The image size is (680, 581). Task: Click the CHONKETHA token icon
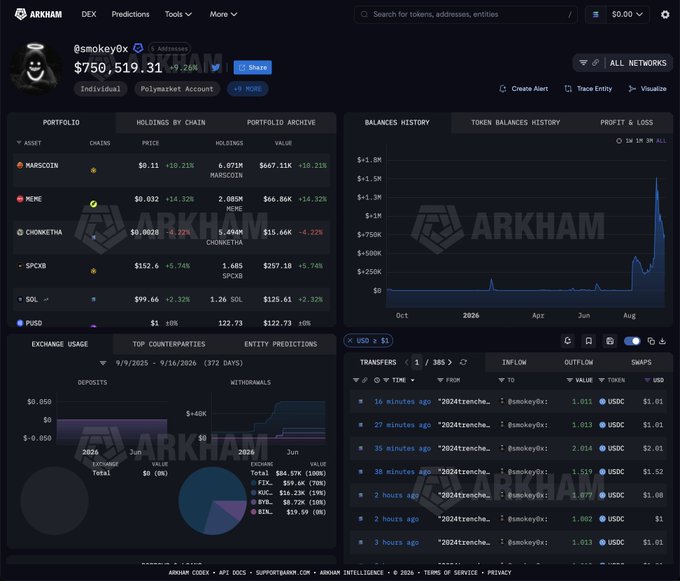pyautogui.click(x=20, y=232)
